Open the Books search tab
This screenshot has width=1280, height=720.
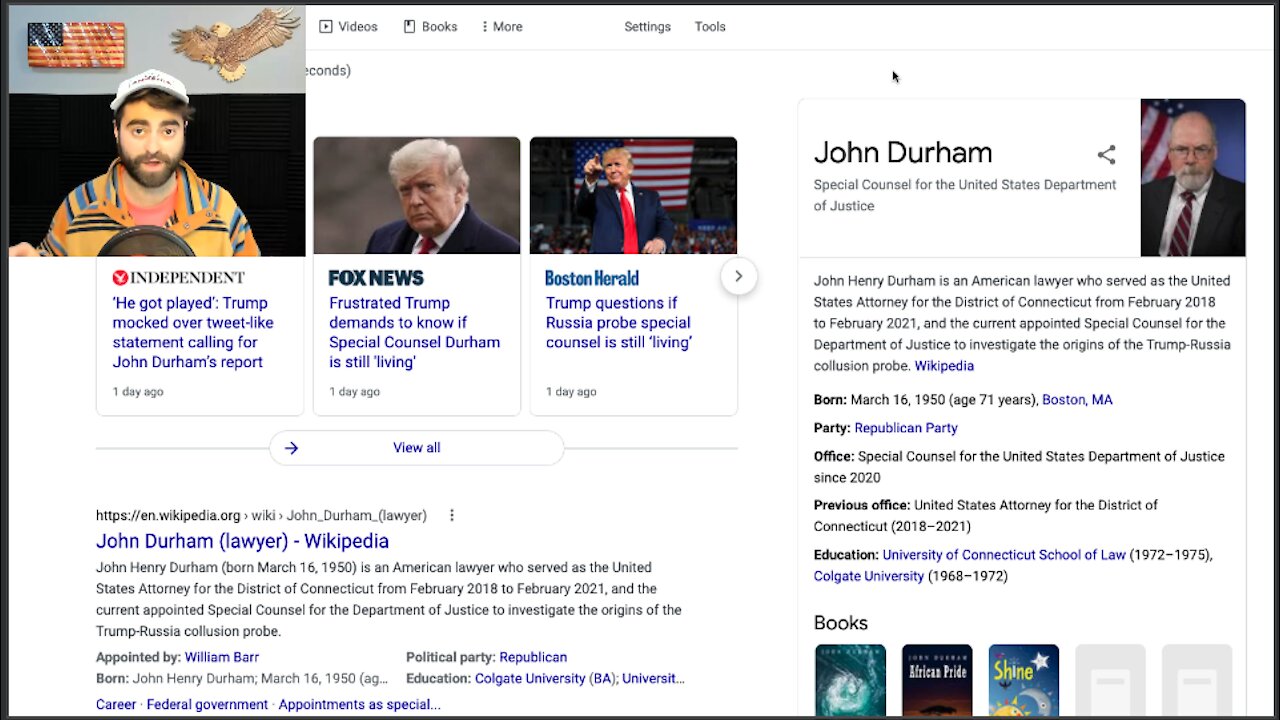tap(430, 27)
